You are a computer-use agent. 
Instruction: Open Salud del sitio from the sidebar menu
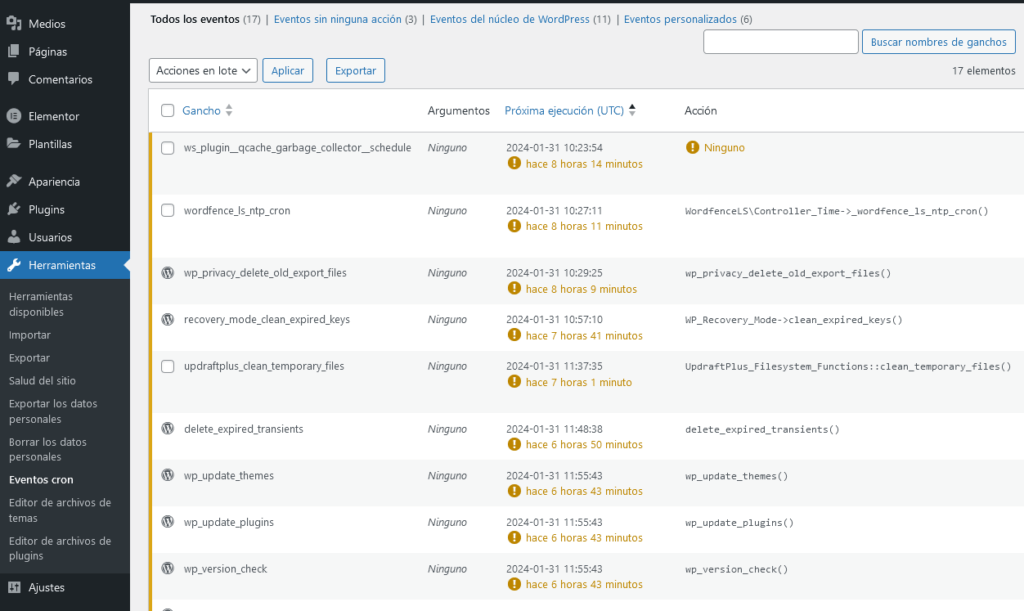42,380
